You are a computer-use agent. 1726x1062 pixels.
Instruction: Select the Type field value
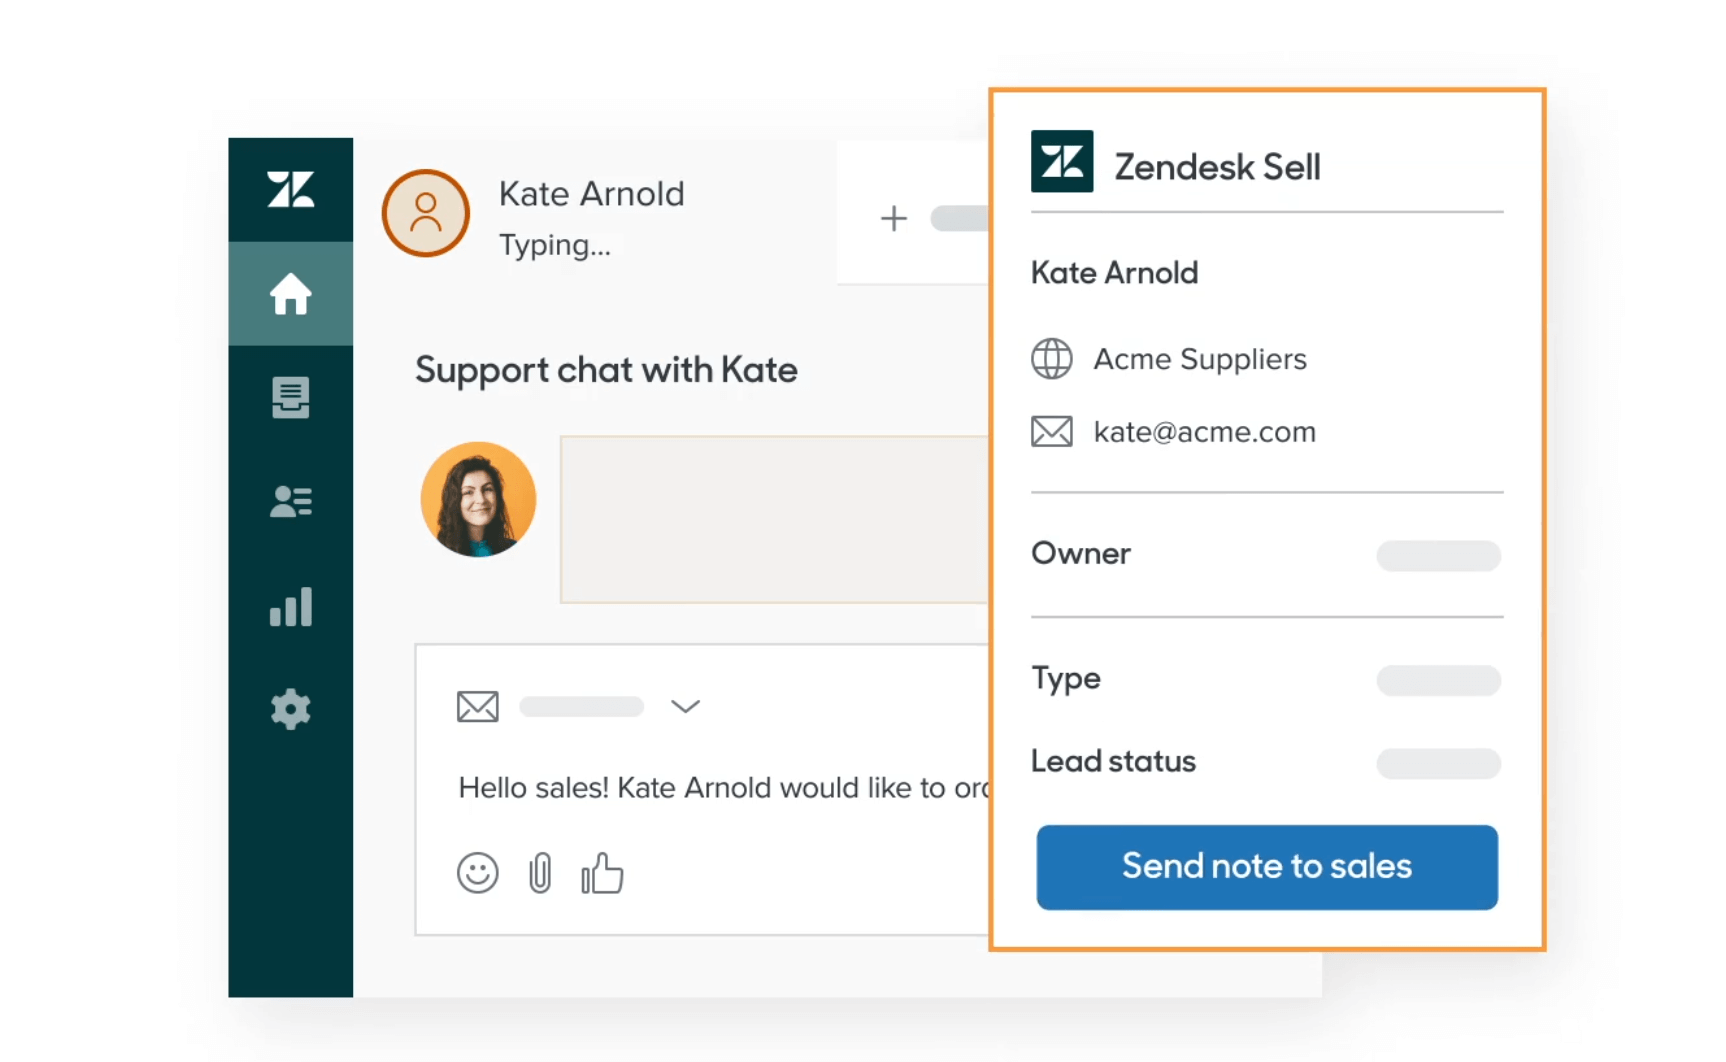point(1439,681)
